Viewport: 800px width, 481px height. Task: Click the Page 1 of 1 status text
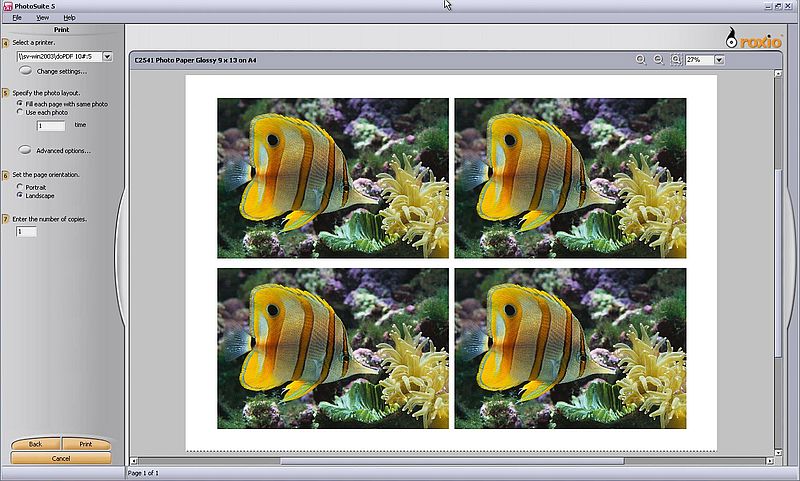click(143, 473)
